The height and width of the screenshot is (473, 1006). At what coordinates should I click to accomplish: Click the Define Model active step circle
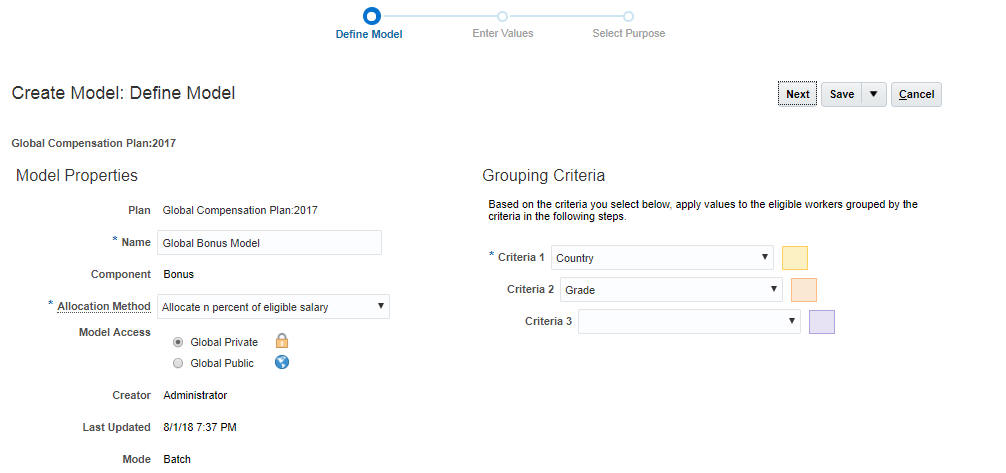click(371, 16)
